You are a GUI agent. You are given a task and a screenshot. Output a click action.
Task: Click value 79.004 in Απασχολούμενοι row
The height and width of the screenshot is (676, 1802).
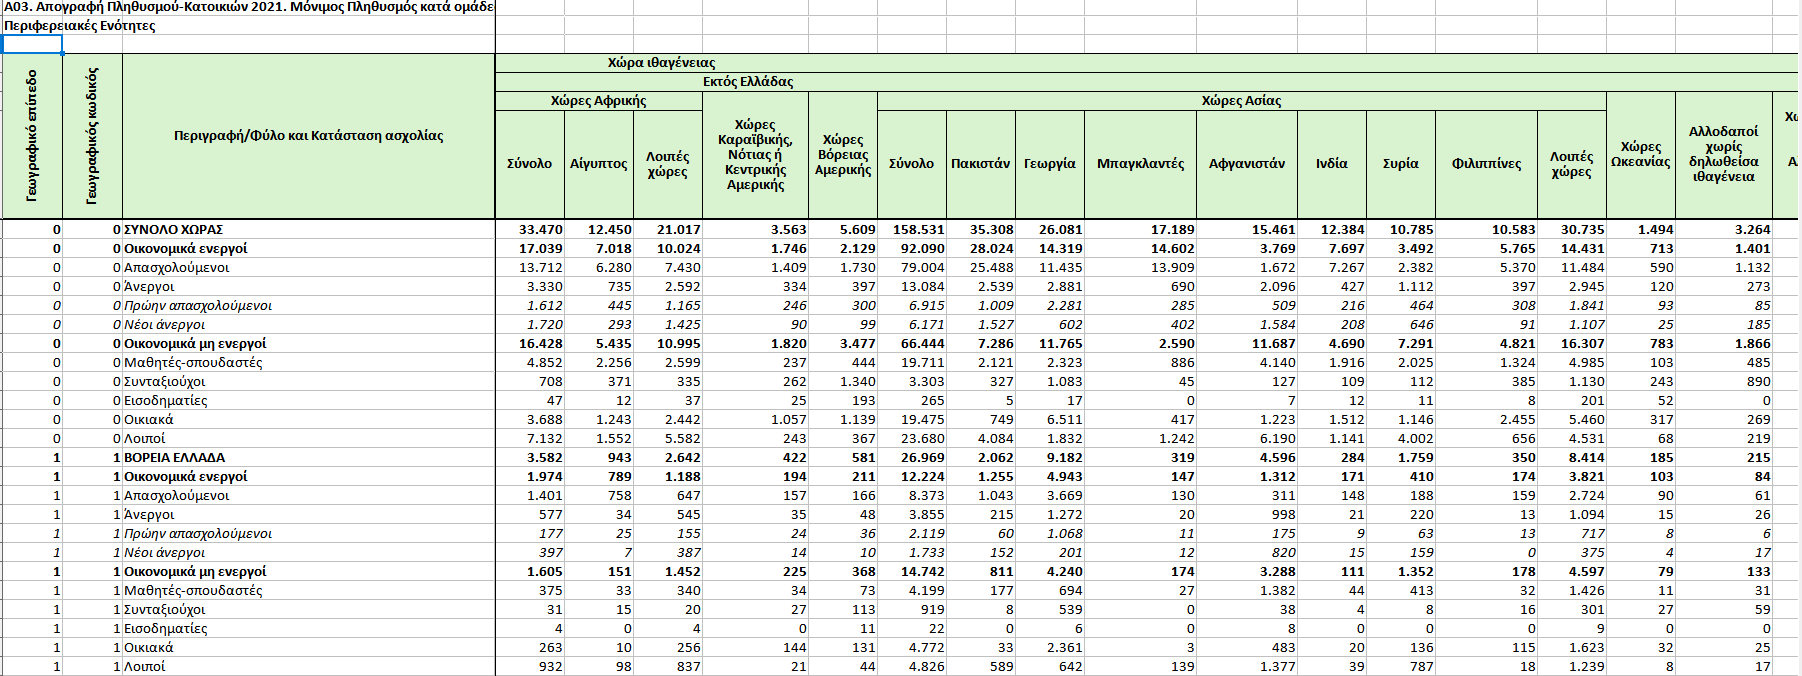pyautogui.click(x=923, y=268)
